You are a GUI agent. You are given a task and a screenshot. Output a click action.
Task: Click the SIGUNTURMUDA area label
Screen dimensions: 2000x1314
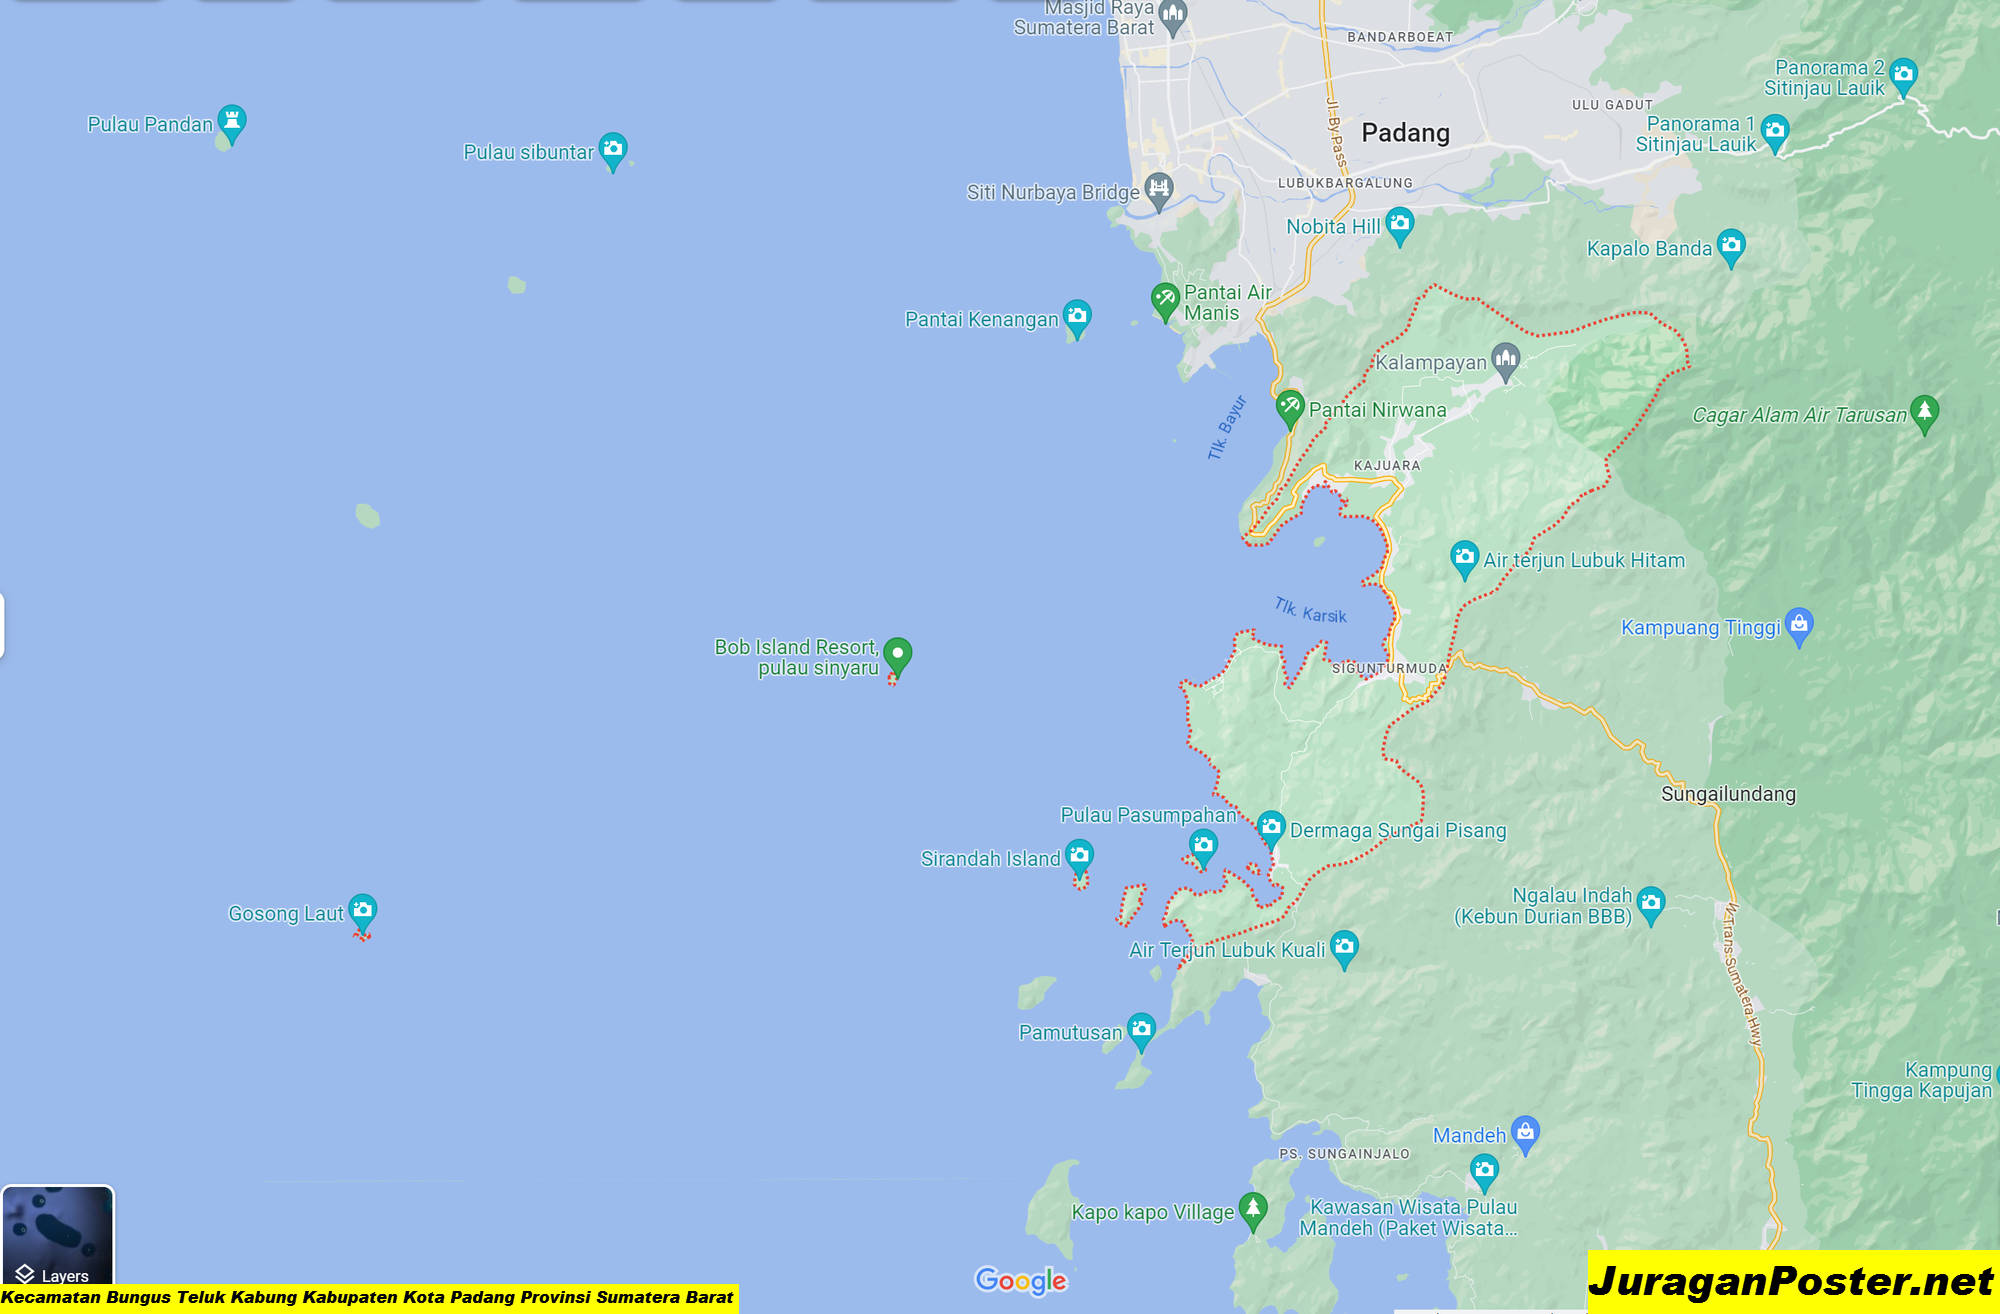1389,668
